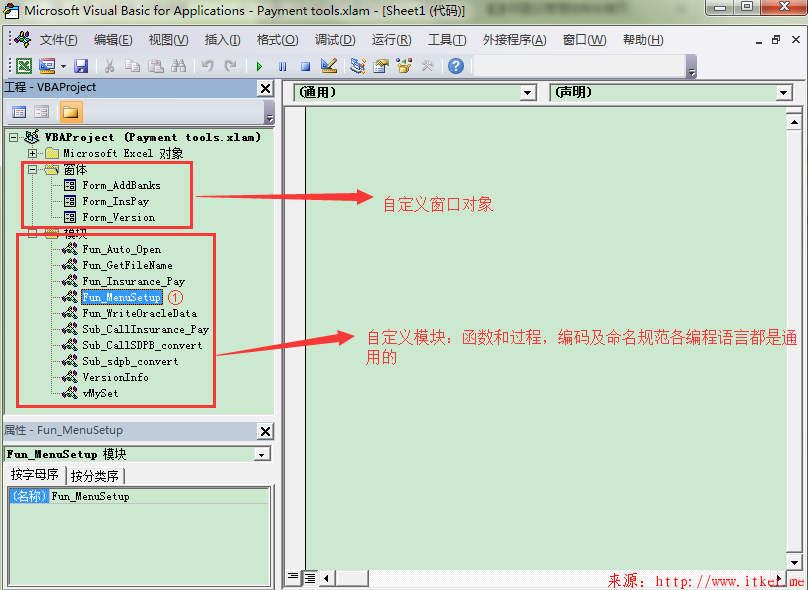Open Find with the binoculars icon
The width and height of the screenshot is (808, 590).
click(179, 66)
